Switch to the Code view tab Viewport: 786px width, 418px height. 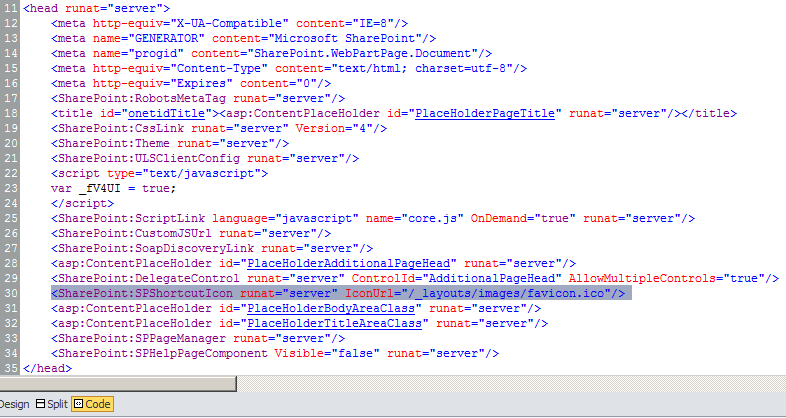click(x=93, y=404)
